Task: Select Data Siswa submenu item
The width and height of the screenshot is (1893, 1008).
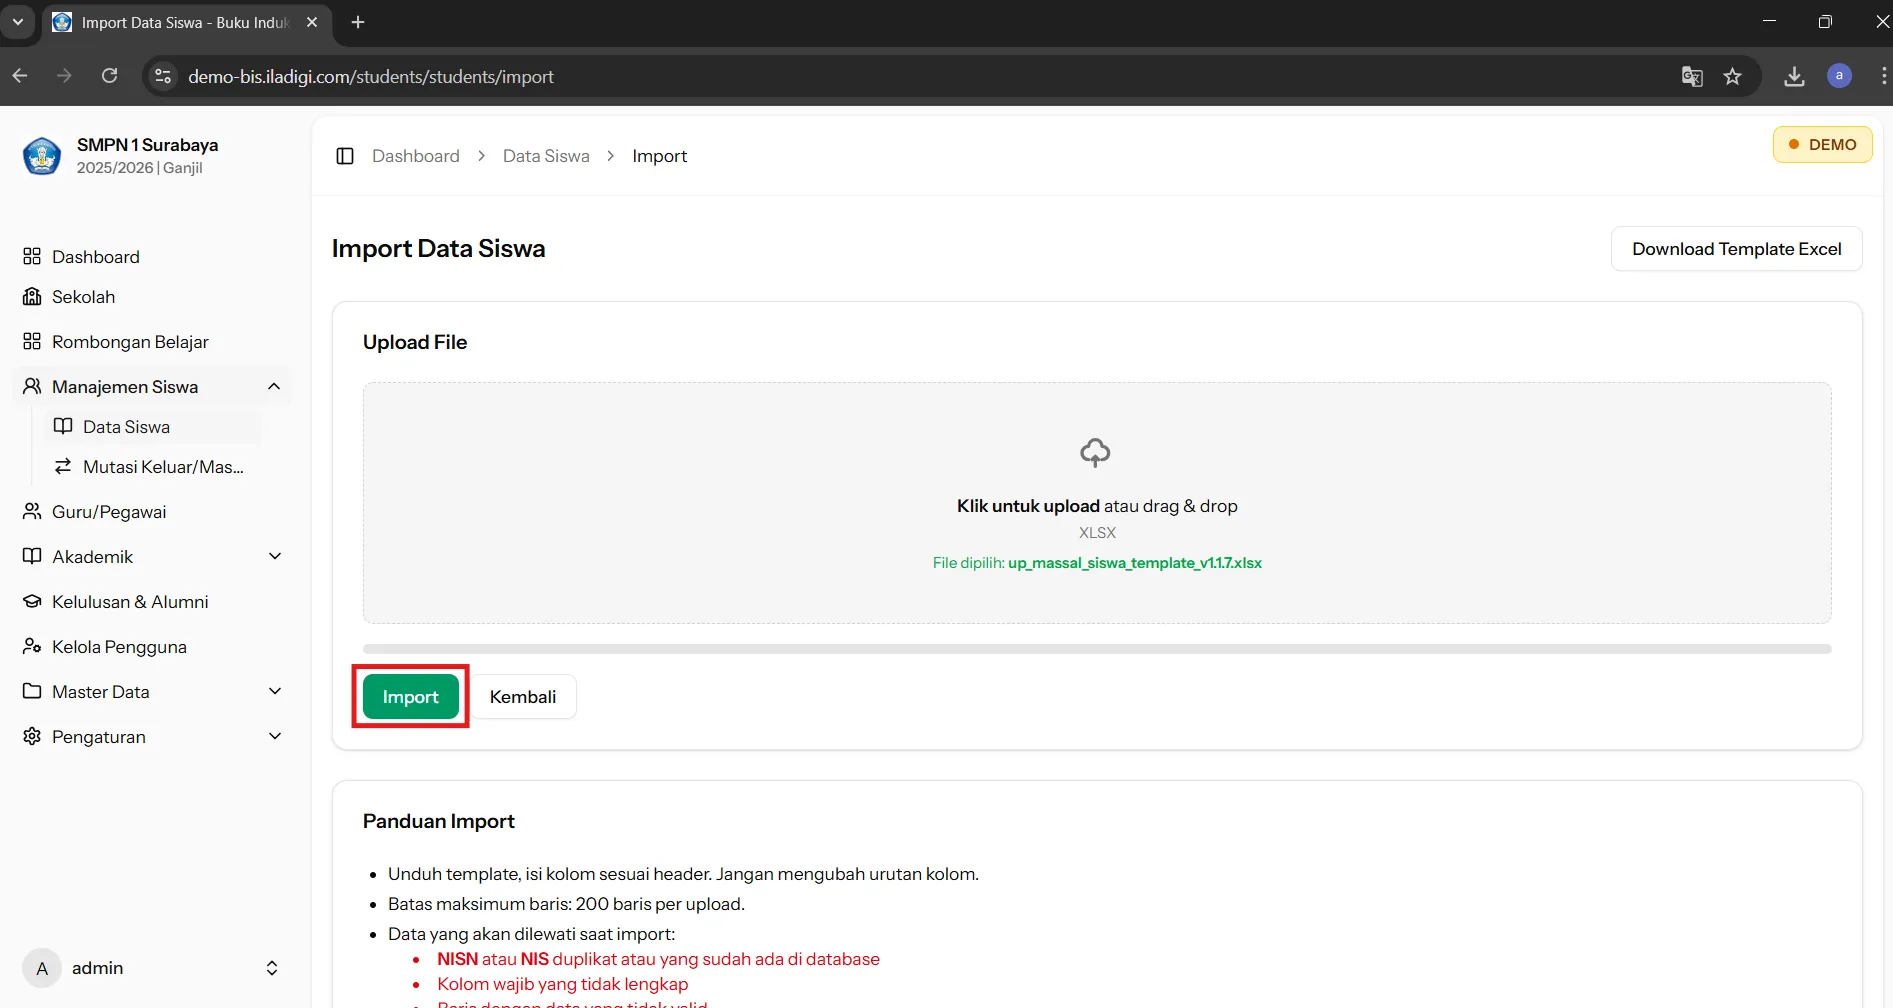Action: (153, 427)
